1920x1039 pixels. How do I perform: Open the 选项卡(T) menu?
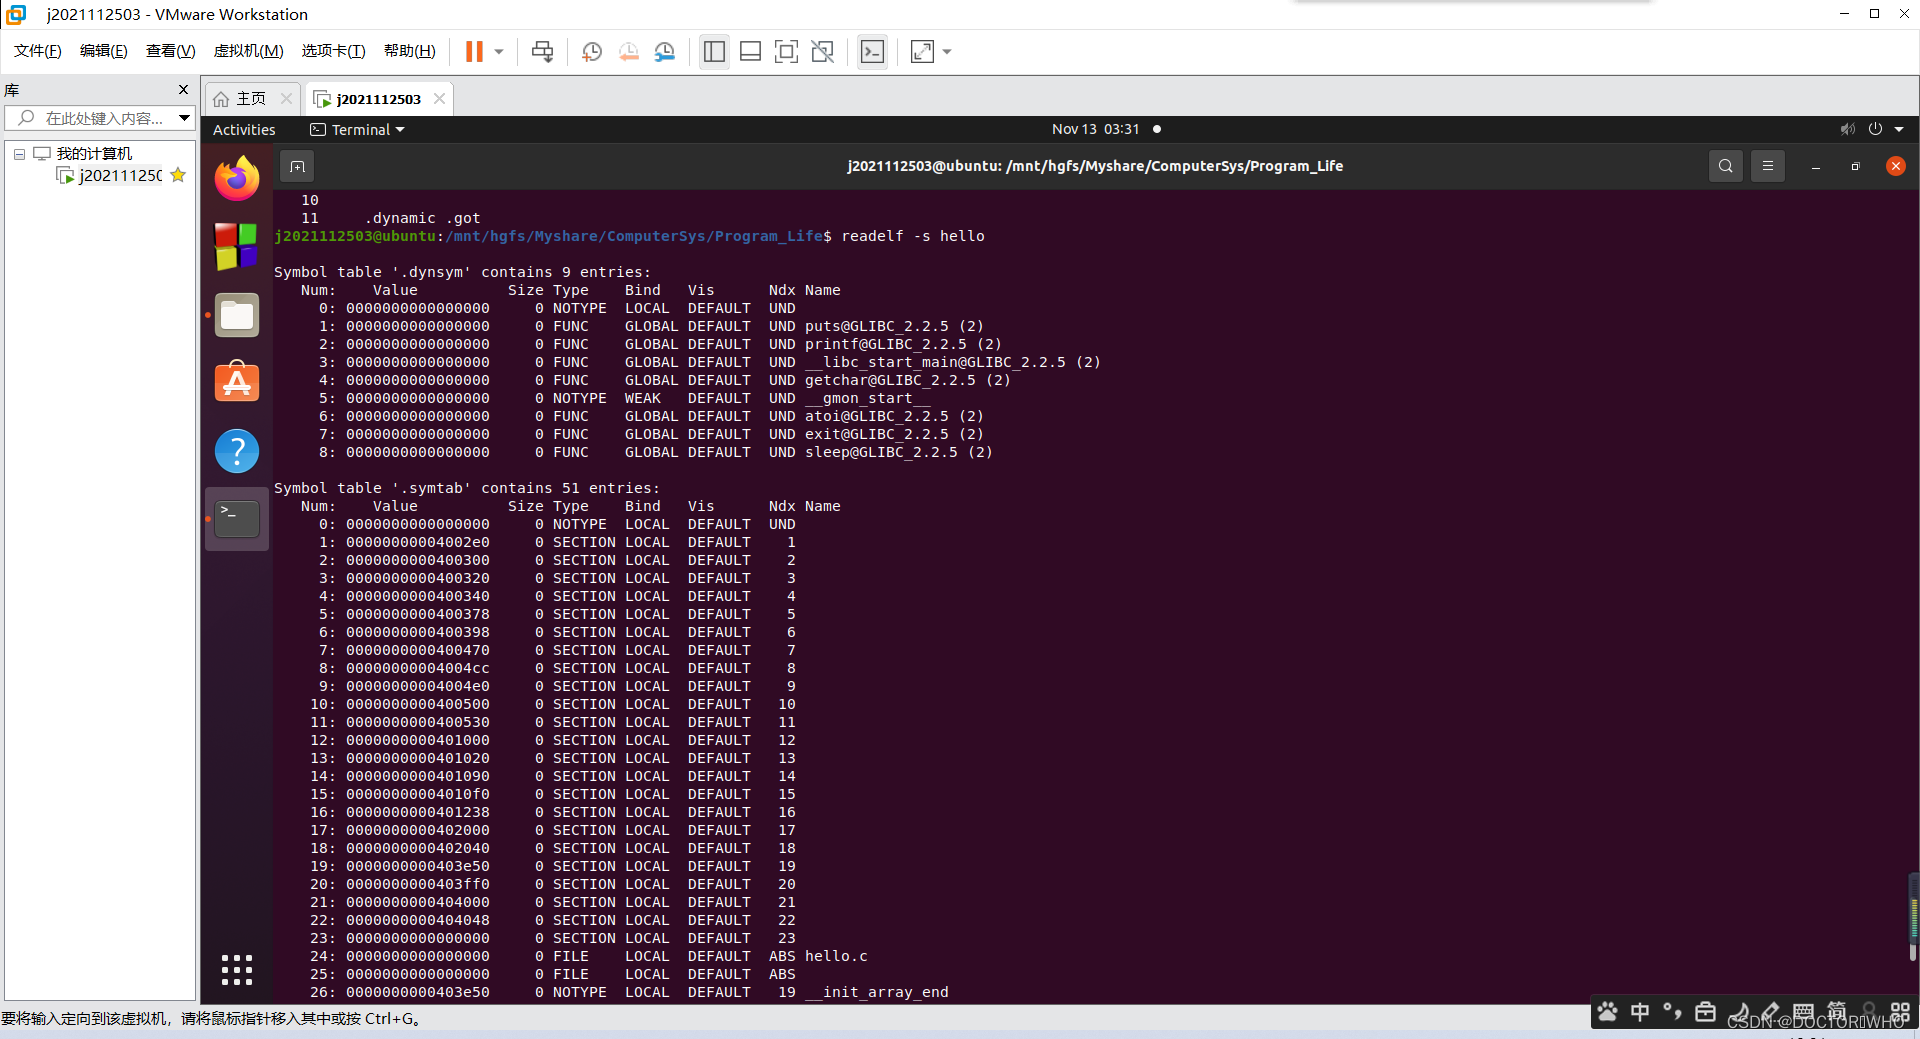coord(334,51)
